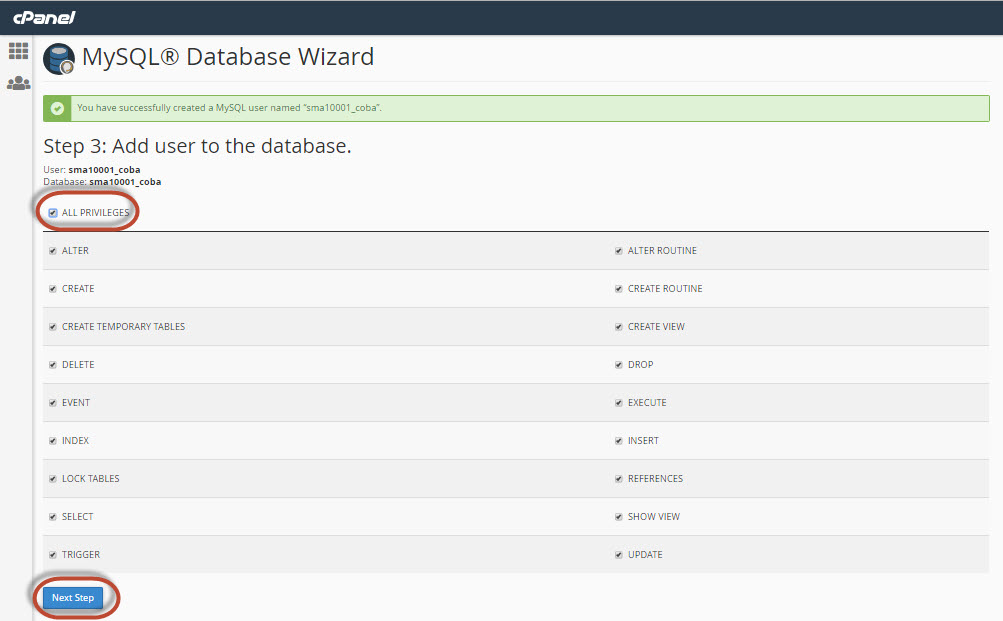Open the User Manager icon in sidebar
The width and height of the screenshot is (1003, 621).
tap(18, 83)
